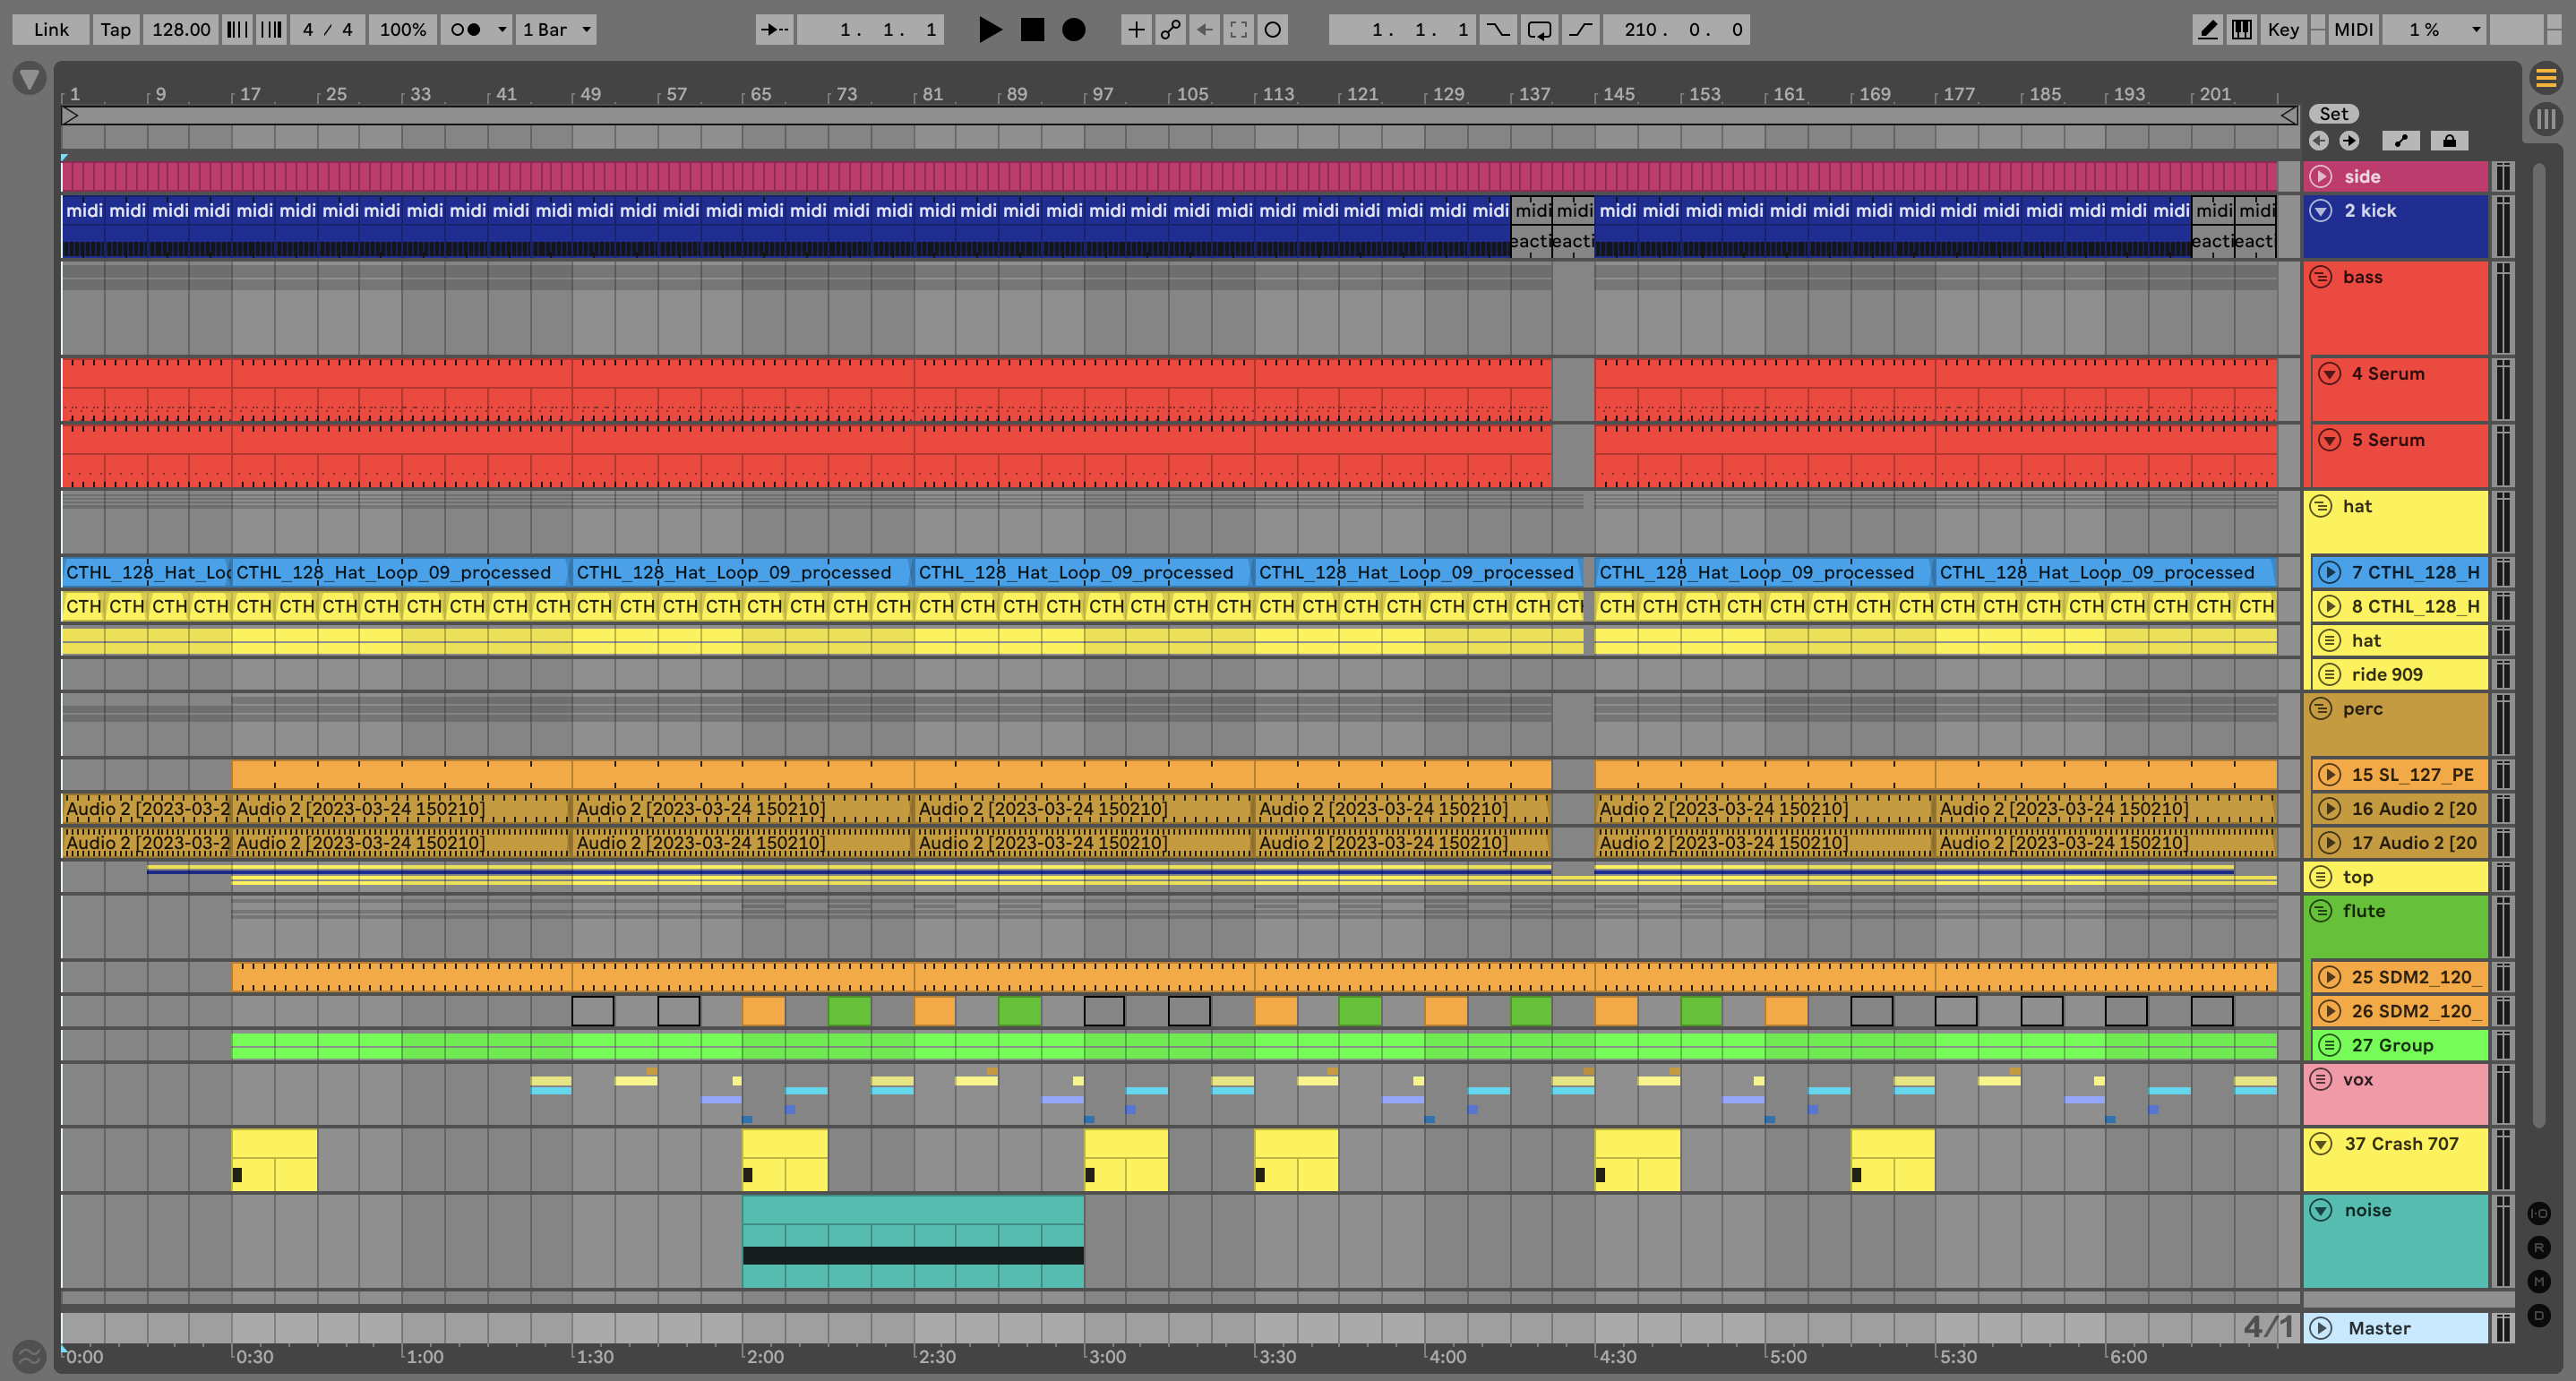Image resolution: width=2576 pixels, height=1381 pixels.
Task: Open the quantization menu showing 1 Bar
Action: (x=557, y=29)
